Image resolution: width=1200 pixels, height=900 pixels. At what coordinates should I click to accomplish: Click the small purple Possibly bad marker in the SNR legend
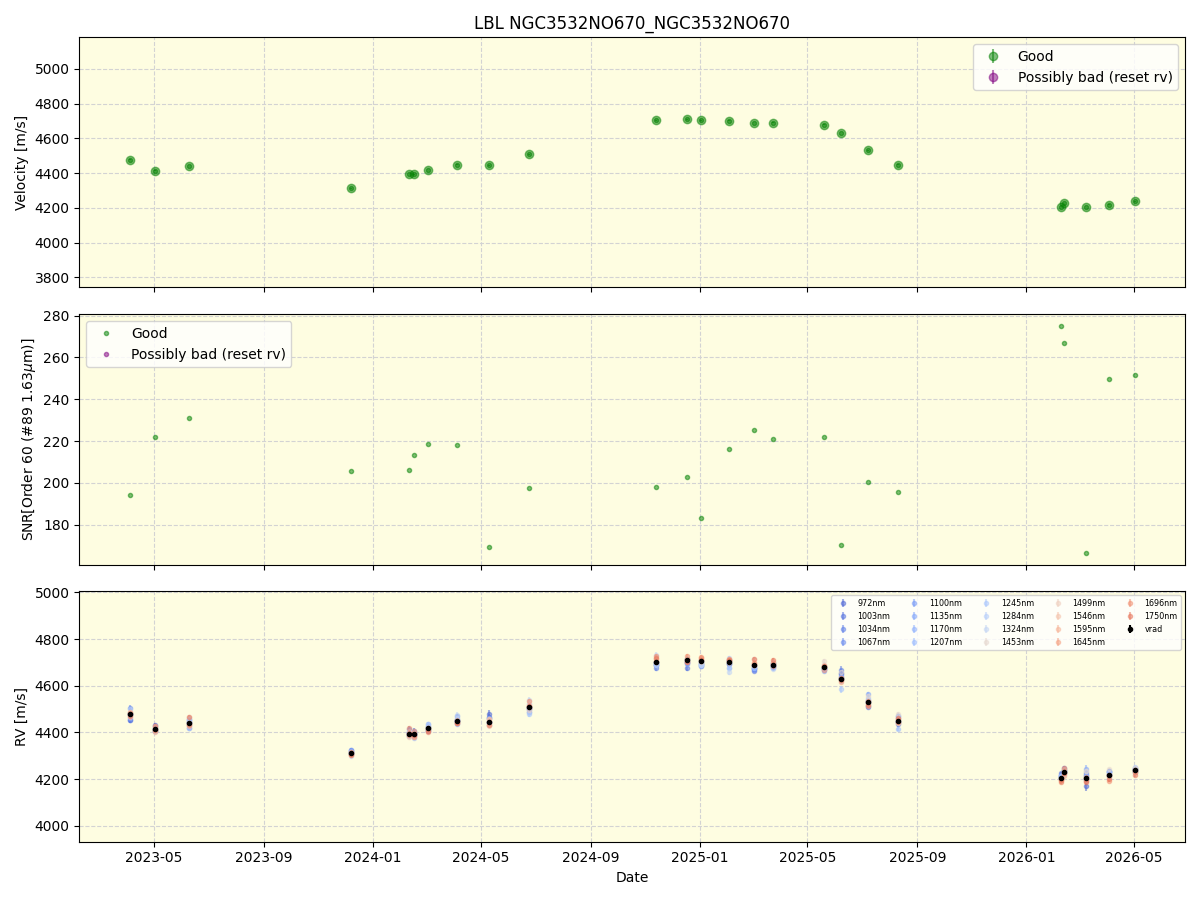click(106, 354)
